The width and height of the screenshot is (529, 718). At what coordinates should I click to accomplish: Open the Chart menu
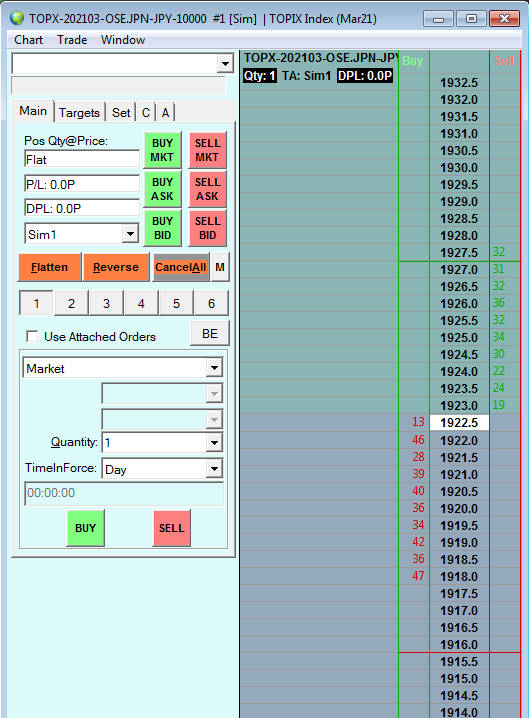[x=28, y=40]
